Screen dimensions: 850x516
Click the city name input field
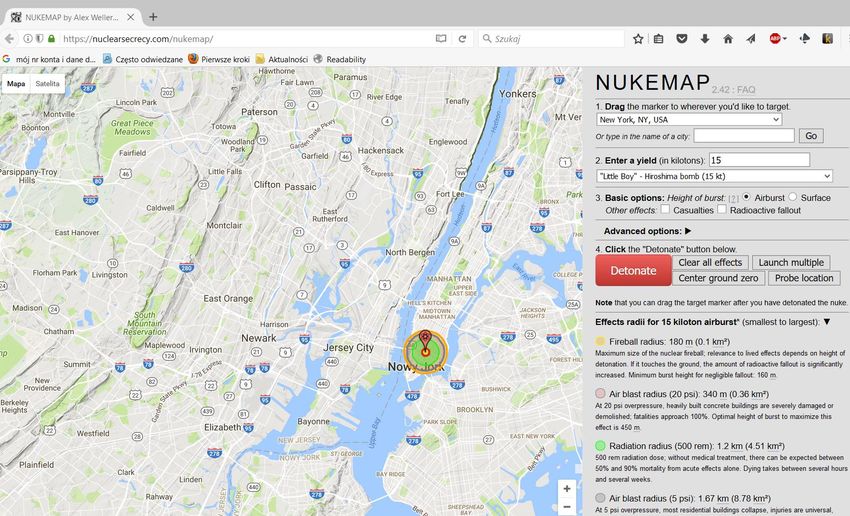[744, 136]
